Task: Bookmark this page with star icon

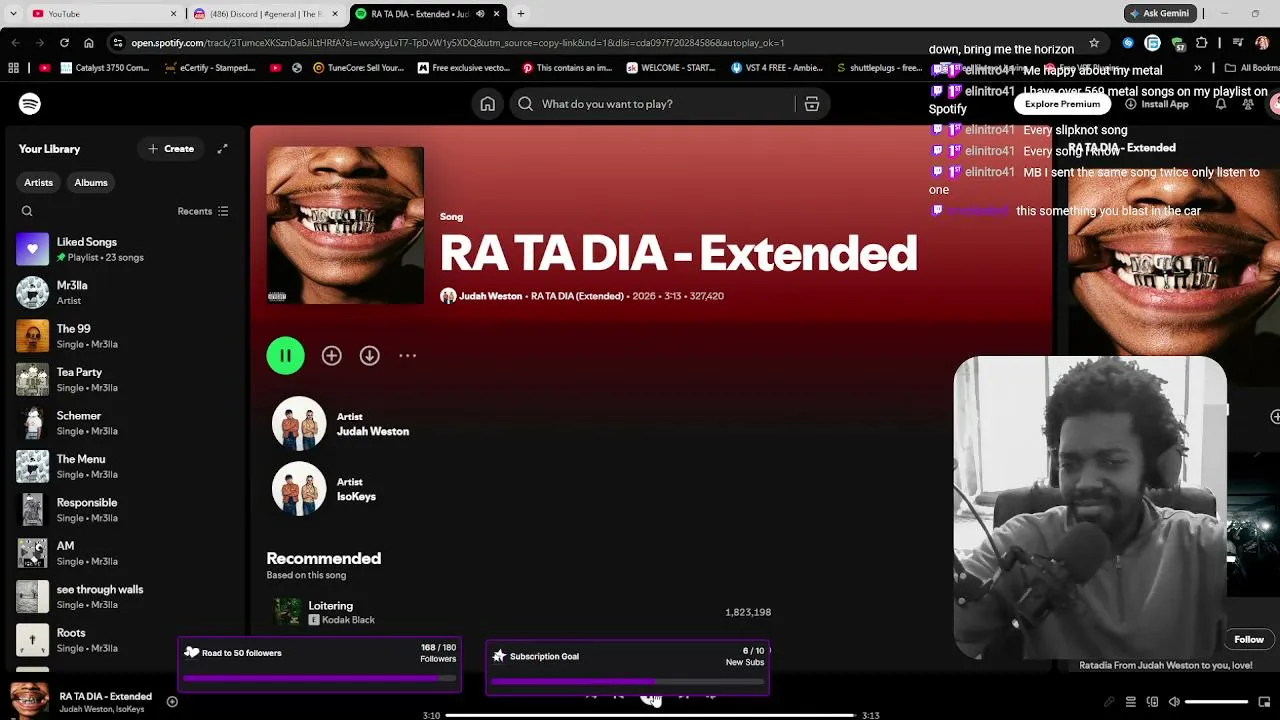Action: pyautogui.click(x=1094, y=43)
